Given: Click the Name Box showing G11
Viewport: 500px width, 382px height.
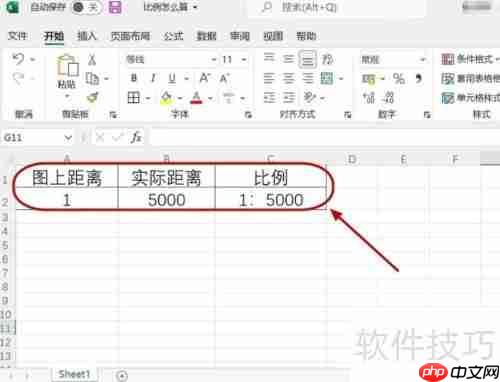Looking at the screenshot, I should click(32, 137).
